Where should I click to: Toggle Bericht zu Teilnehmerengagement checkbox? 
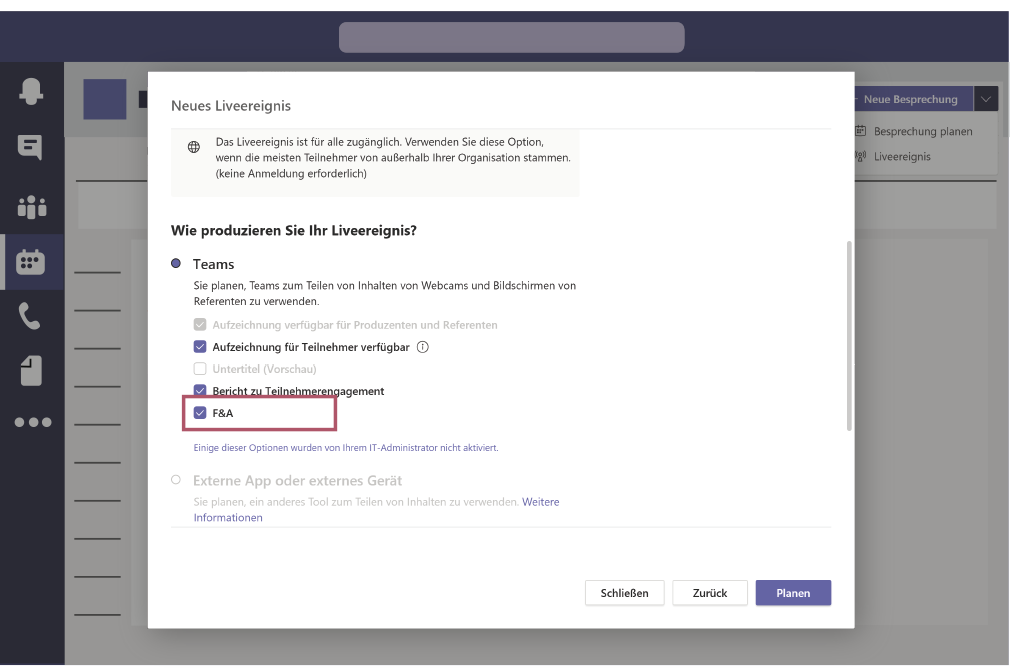point(200,390)
